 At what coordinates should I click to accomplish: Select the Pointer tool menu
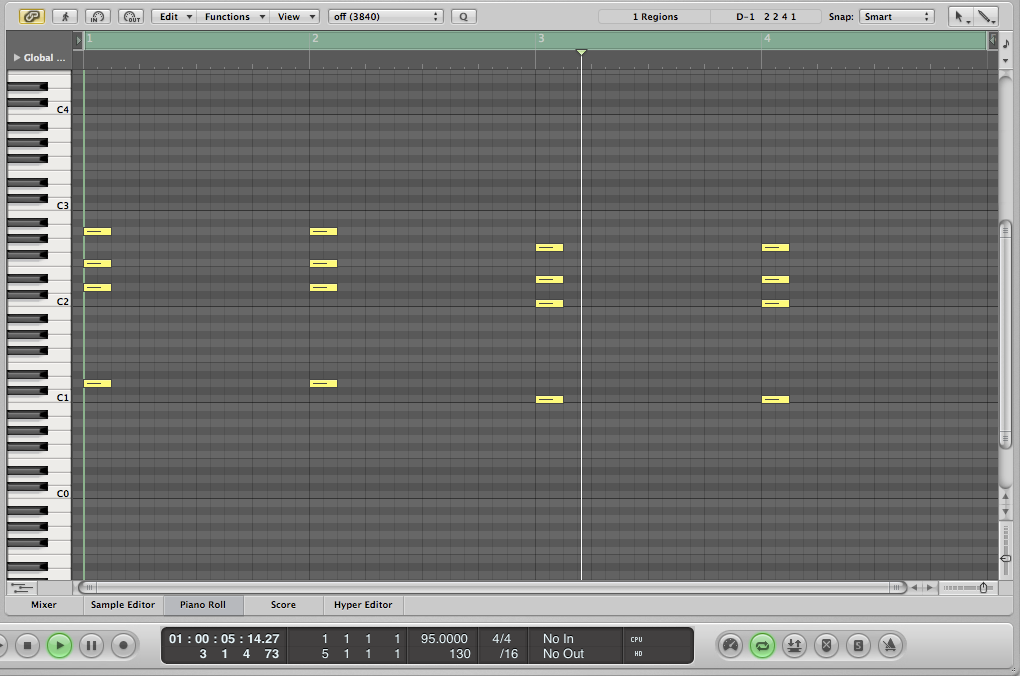[960, 17]
